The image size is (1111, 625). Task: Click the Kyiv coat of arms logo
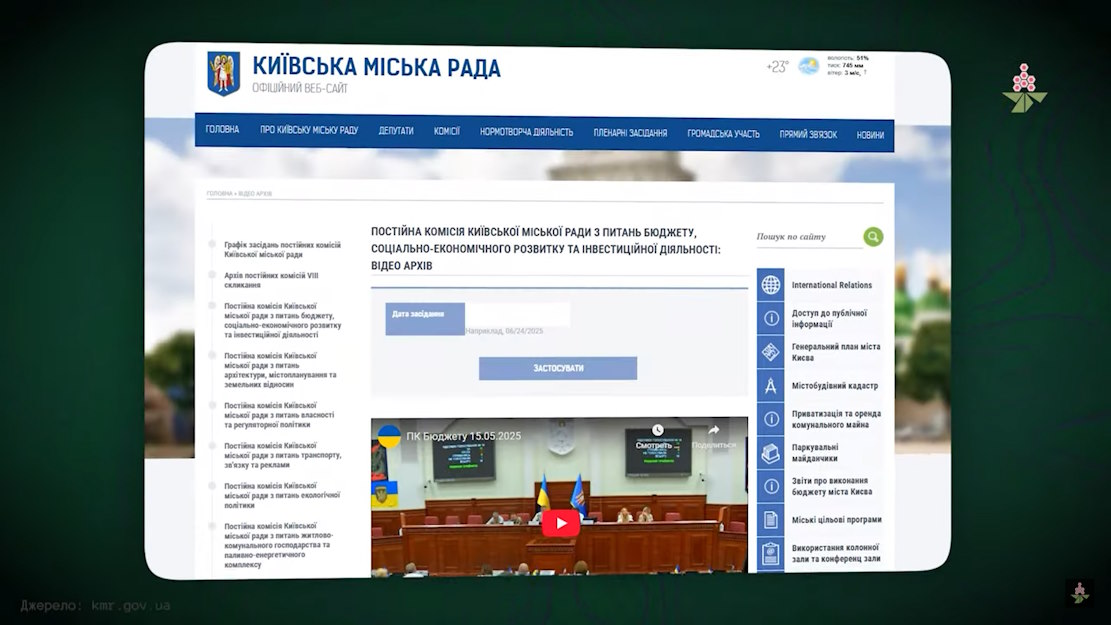[x=223, y=74]
